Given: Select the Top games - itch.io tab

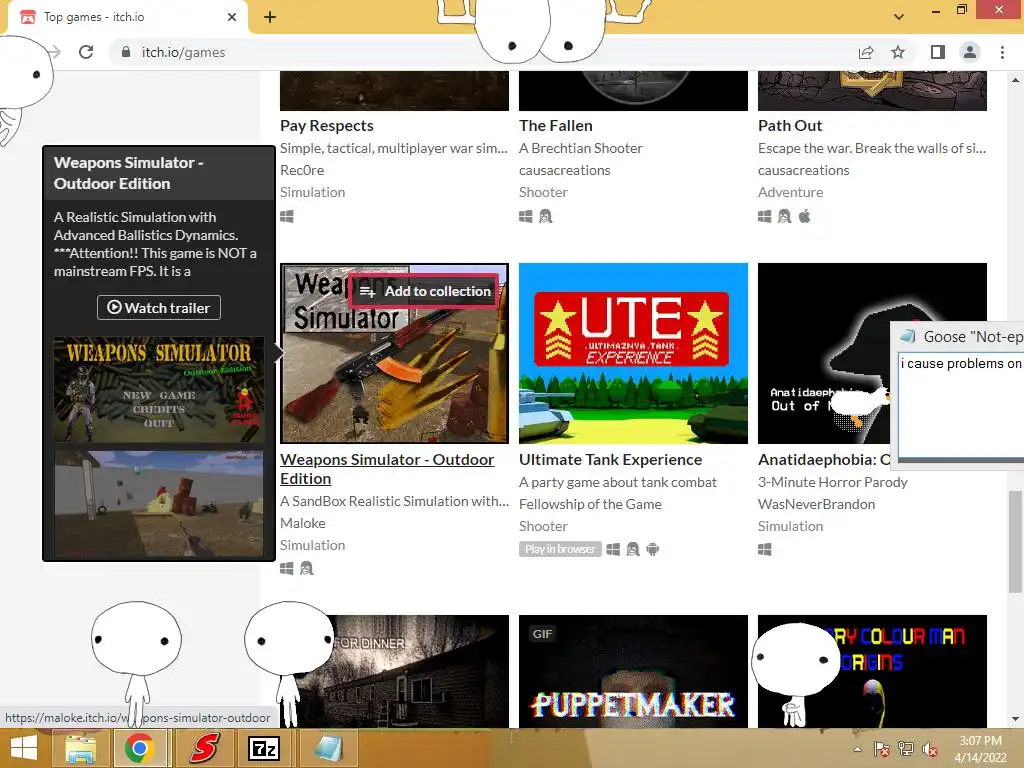Looking at the screenshot, I should [127, 17].
